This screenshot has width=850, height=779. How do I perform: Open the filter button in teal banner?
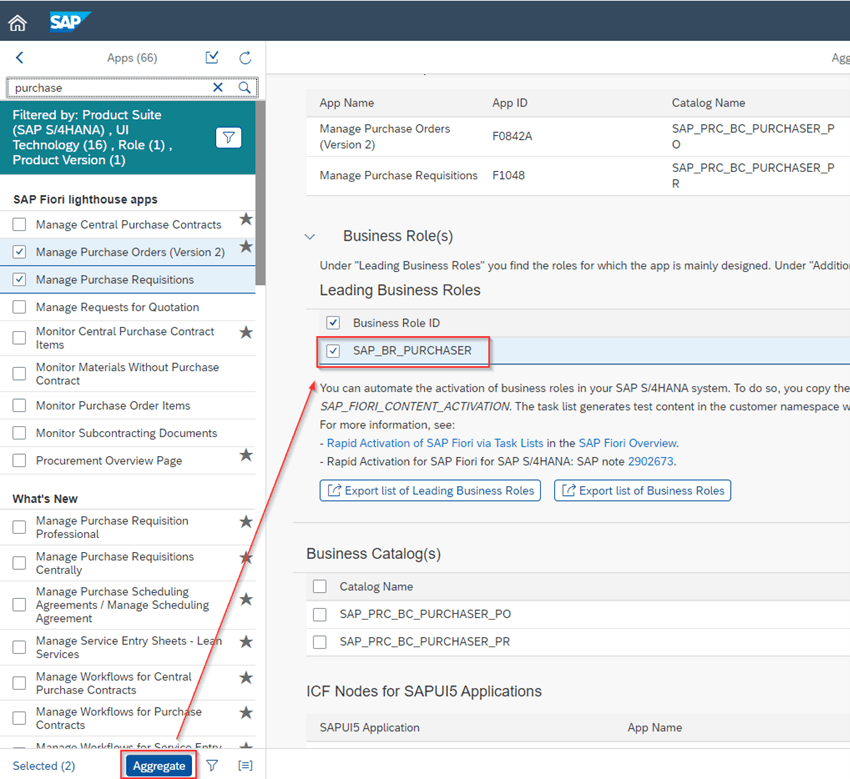point(229,138)
